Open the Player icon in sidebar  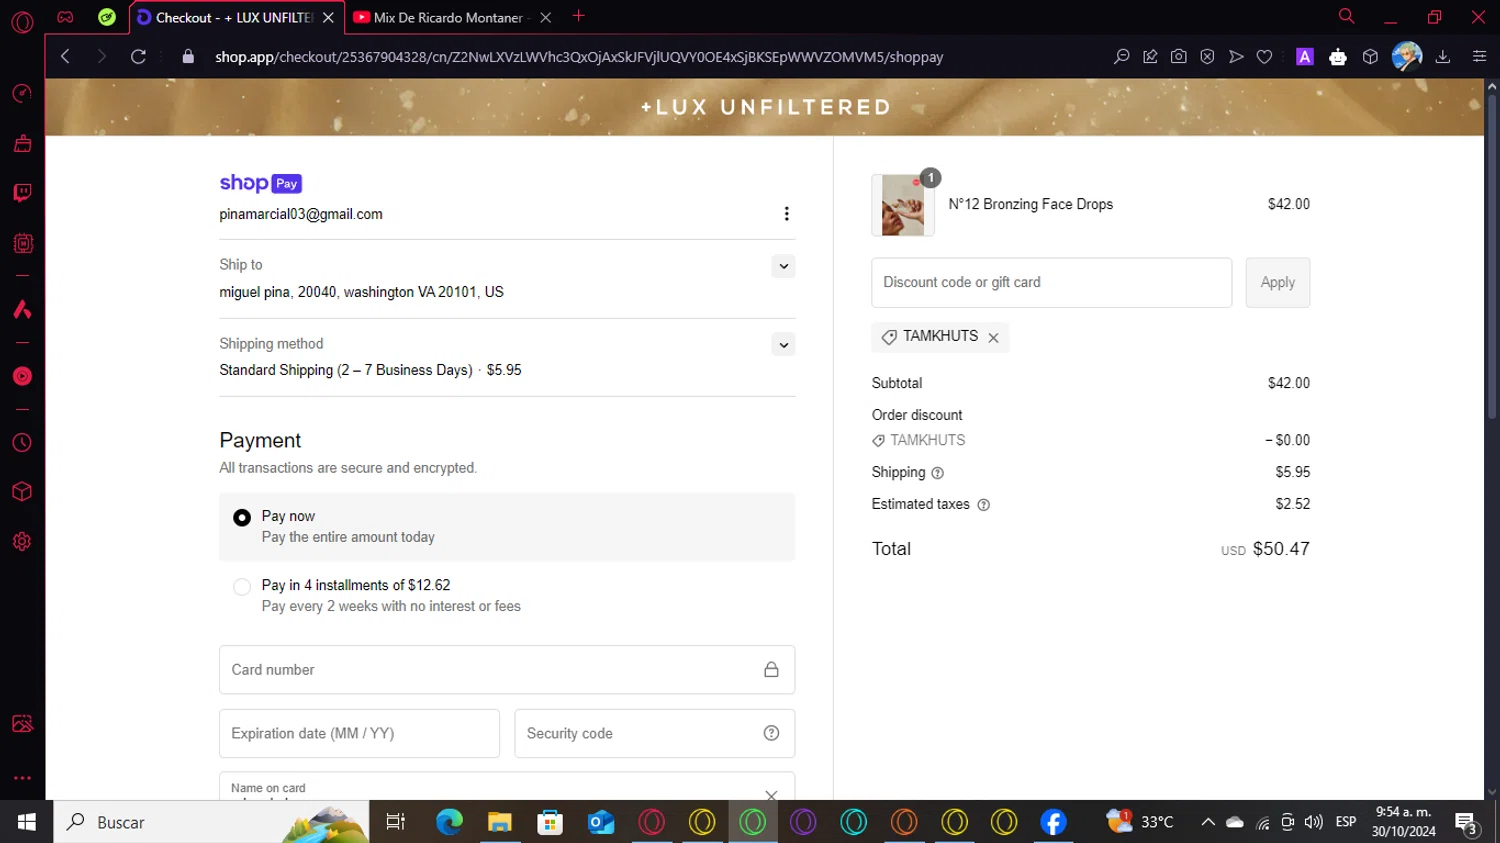tap(22, 376)
